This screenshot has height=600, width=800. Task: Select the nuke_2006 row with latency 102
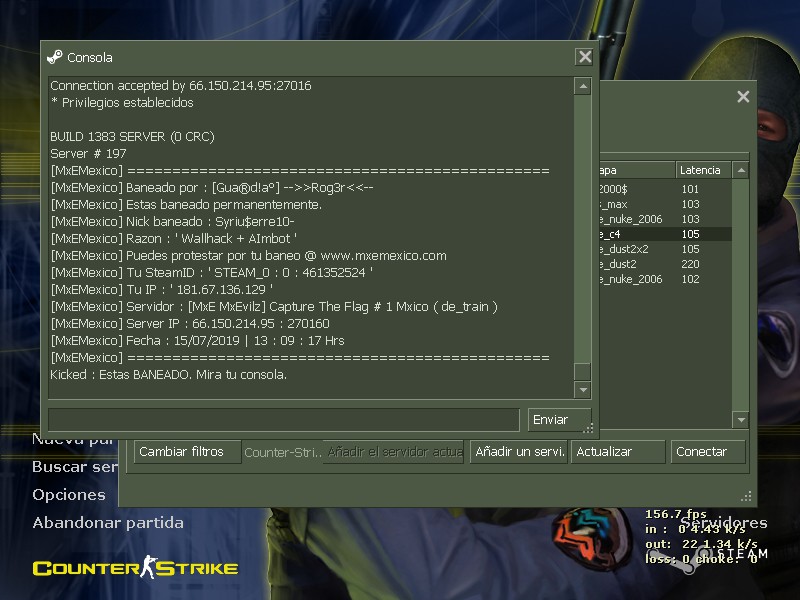point(665,279)
